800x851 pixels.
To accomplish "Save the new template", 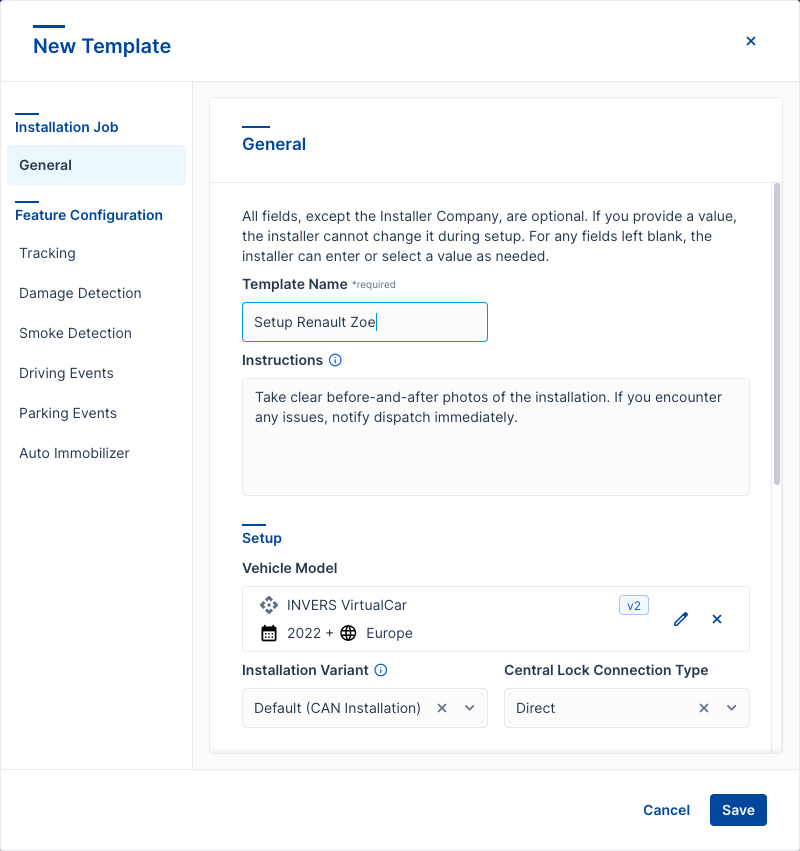I will click(738, 810).
